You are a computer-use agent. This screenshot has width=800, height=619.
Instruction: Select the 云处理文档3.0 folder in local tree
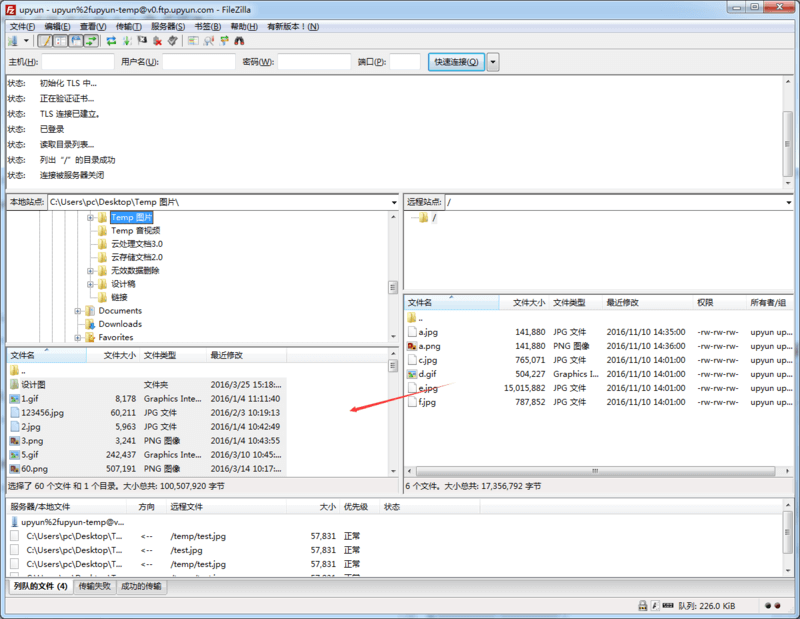(x=137, y=244)
